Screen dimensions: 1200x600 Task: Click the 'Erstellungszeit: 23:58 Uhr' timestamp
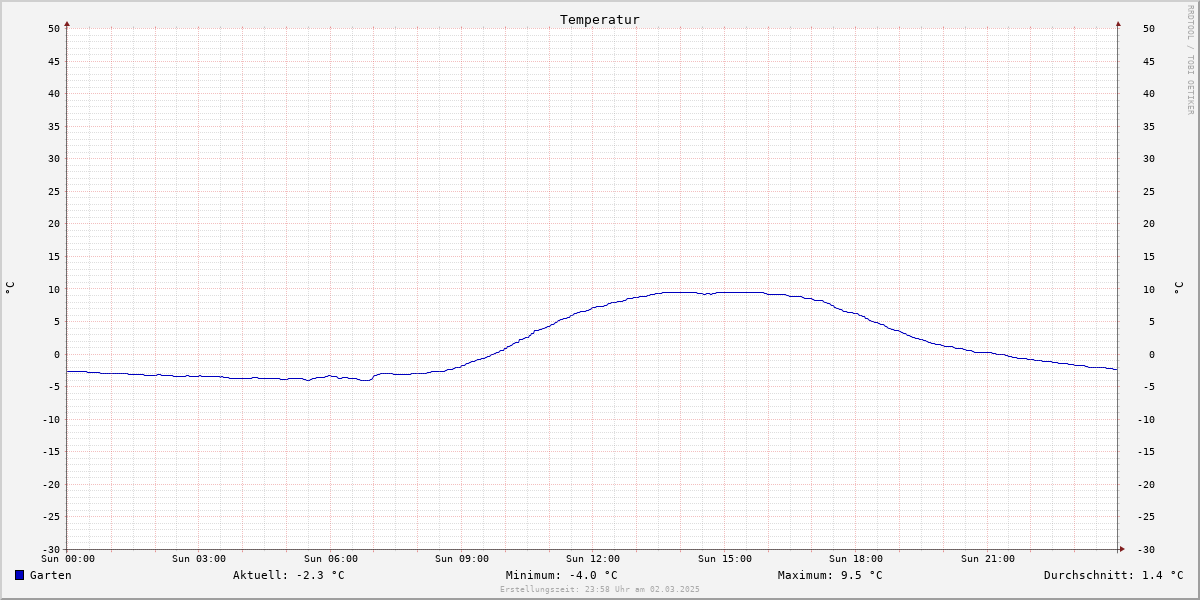(x=600, y=589)
